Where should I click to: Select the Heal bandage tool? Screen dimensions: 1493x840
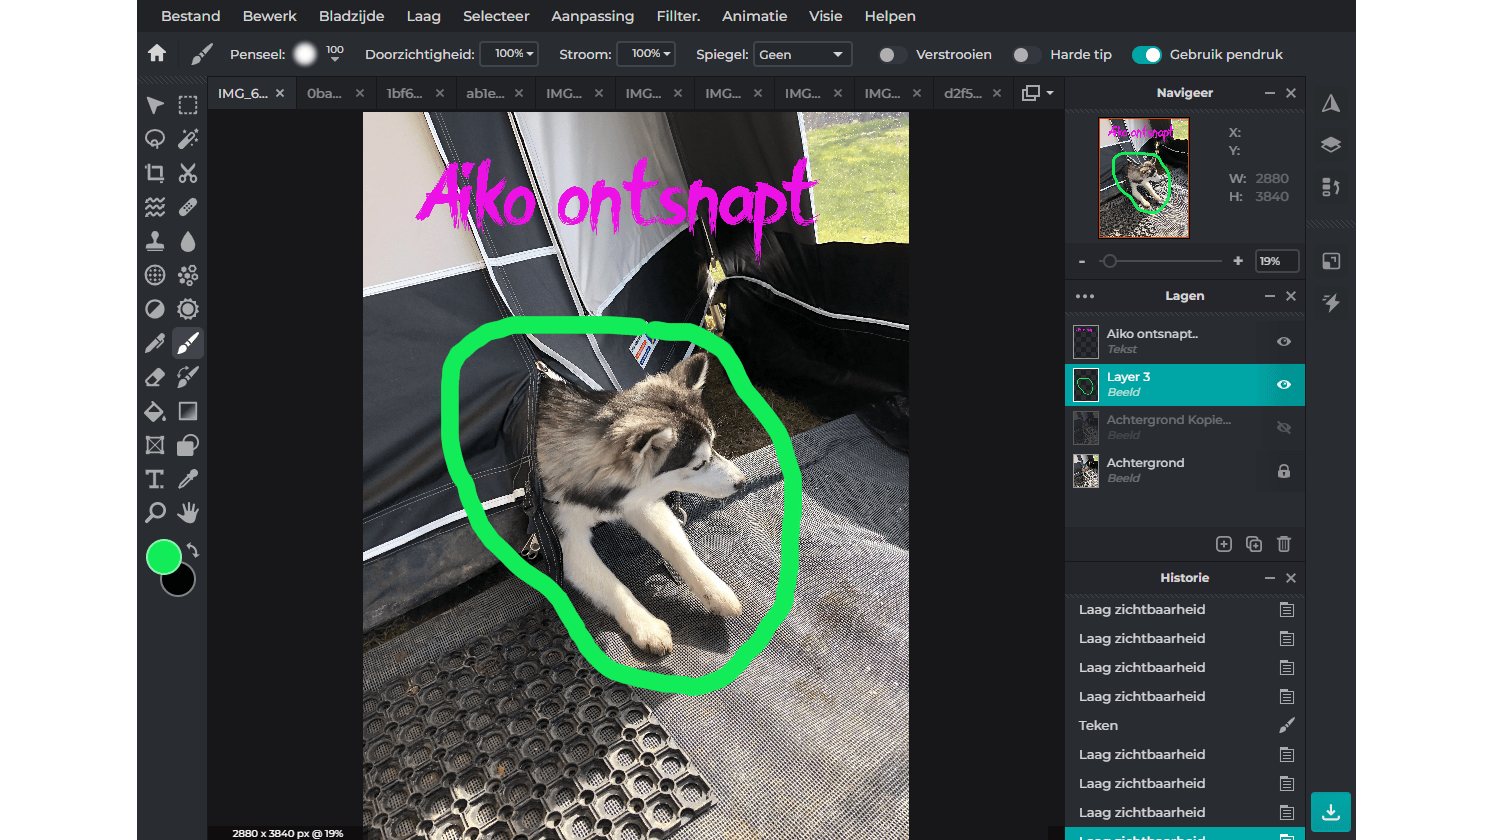point(188,207)
